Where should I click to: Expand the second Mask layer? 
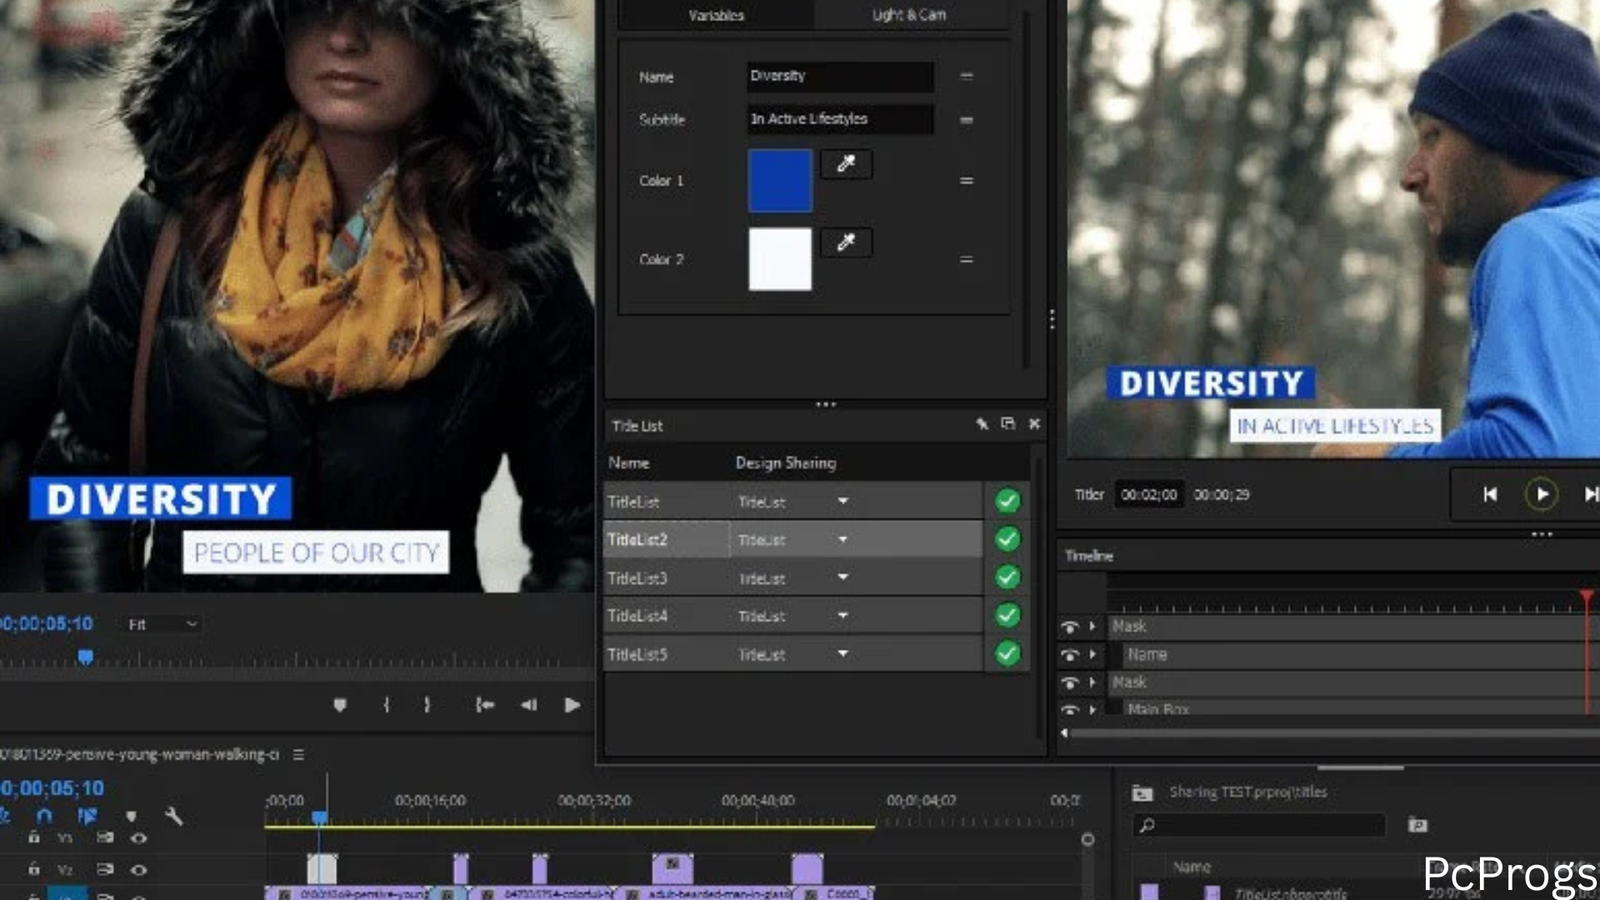click(x=1092, y=683)
